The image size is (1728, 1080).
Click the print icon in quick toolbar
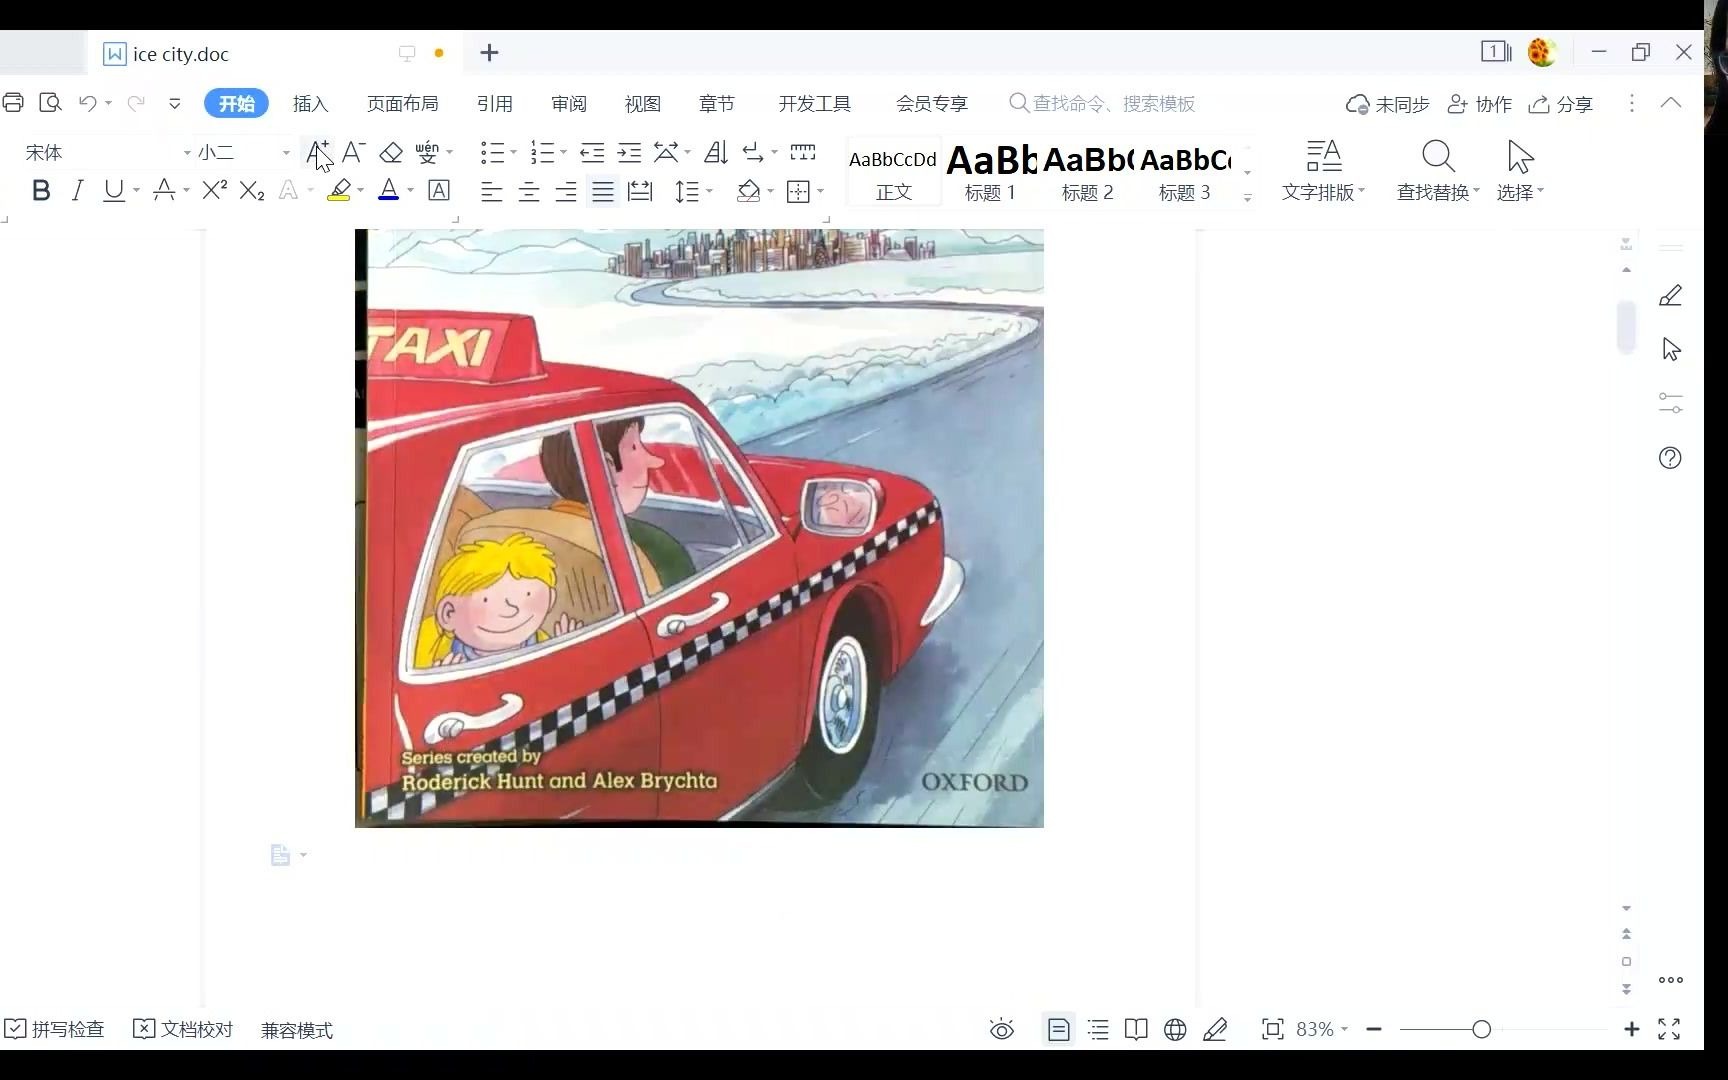point(13,103)
